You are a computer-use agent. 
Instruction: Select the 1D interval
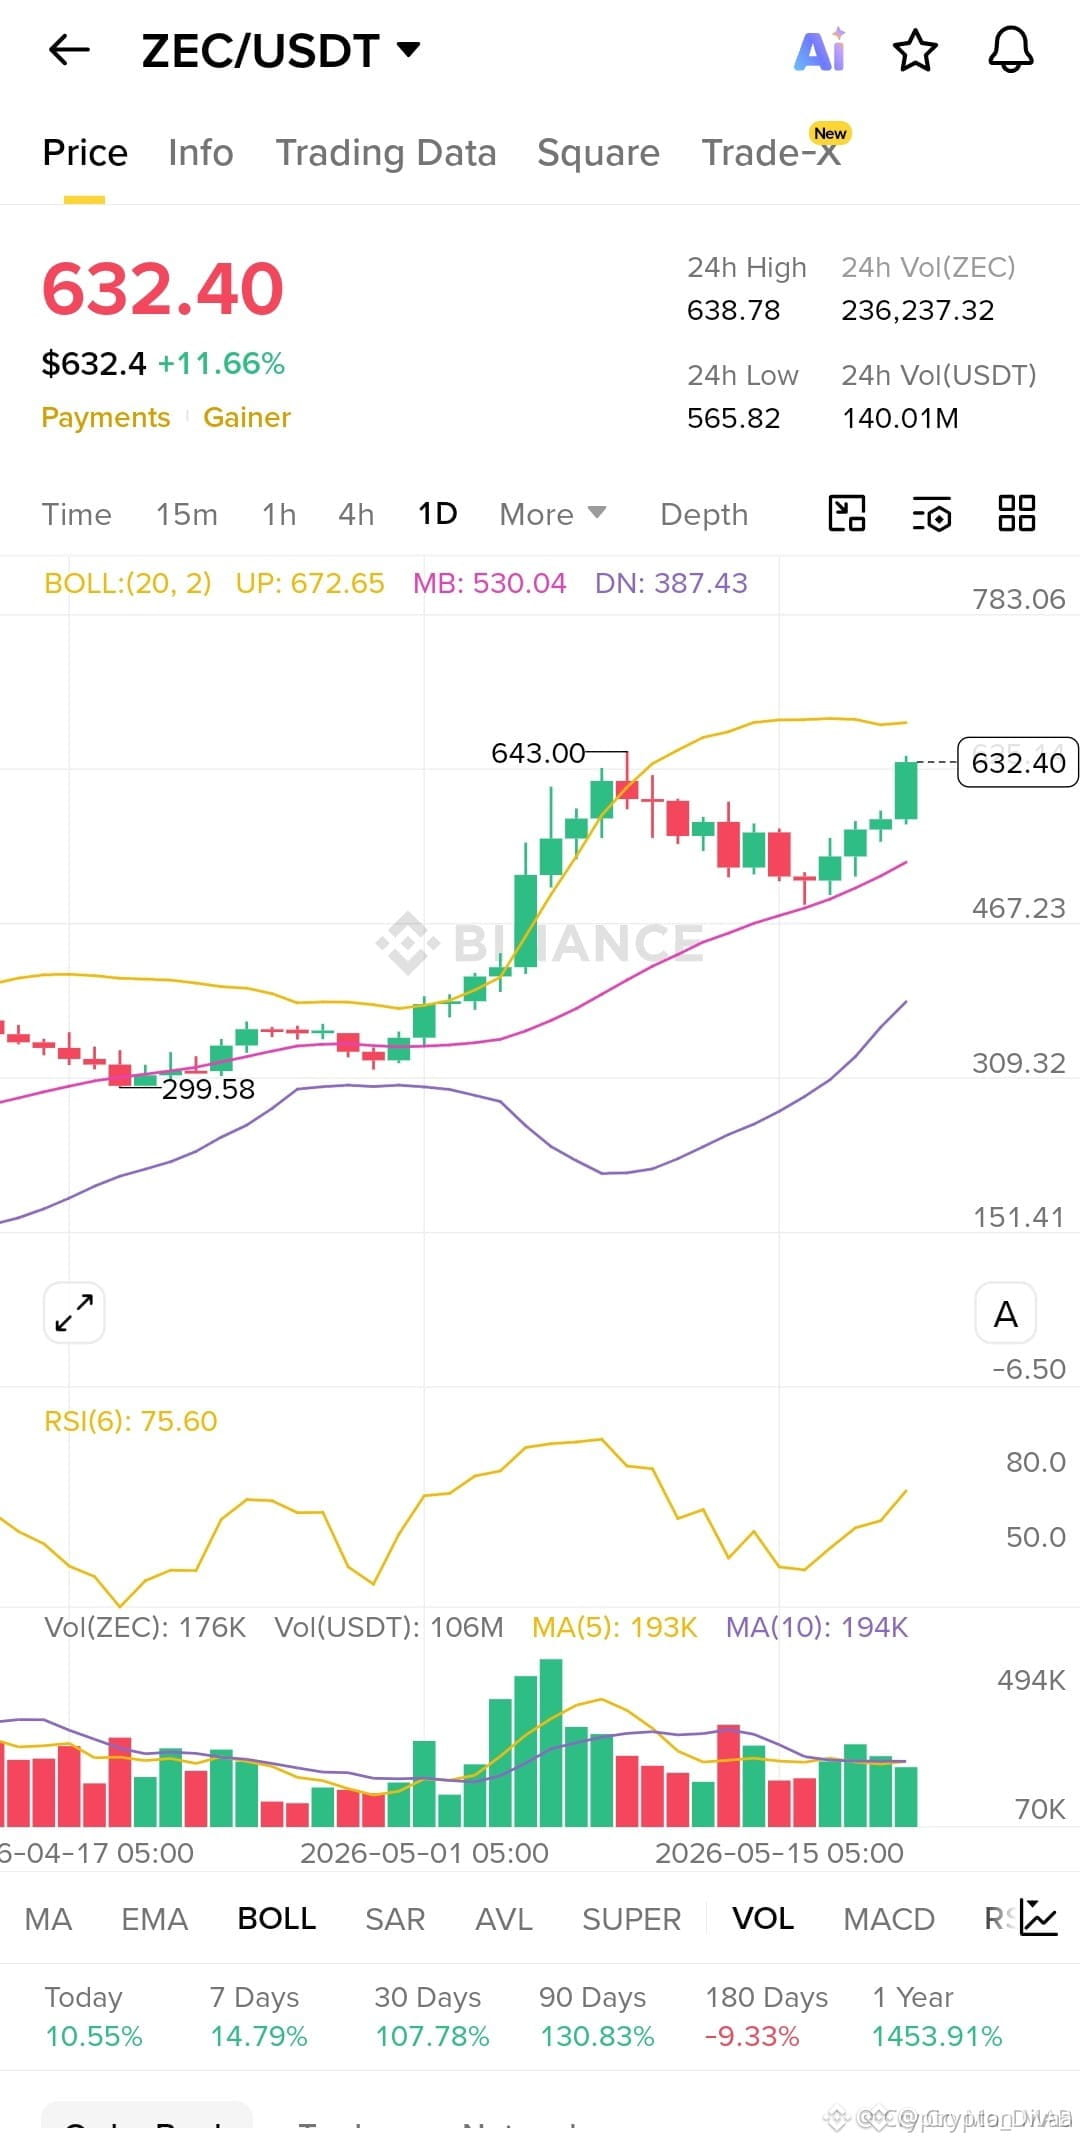point(438,514)
